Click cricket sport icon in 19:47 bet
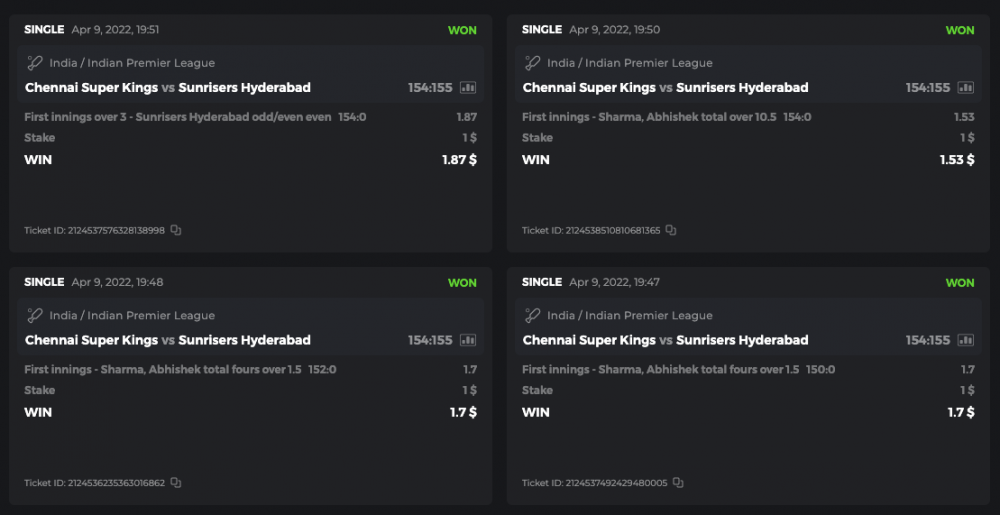The image size is (1000, 515). click(x=533, y=315)
